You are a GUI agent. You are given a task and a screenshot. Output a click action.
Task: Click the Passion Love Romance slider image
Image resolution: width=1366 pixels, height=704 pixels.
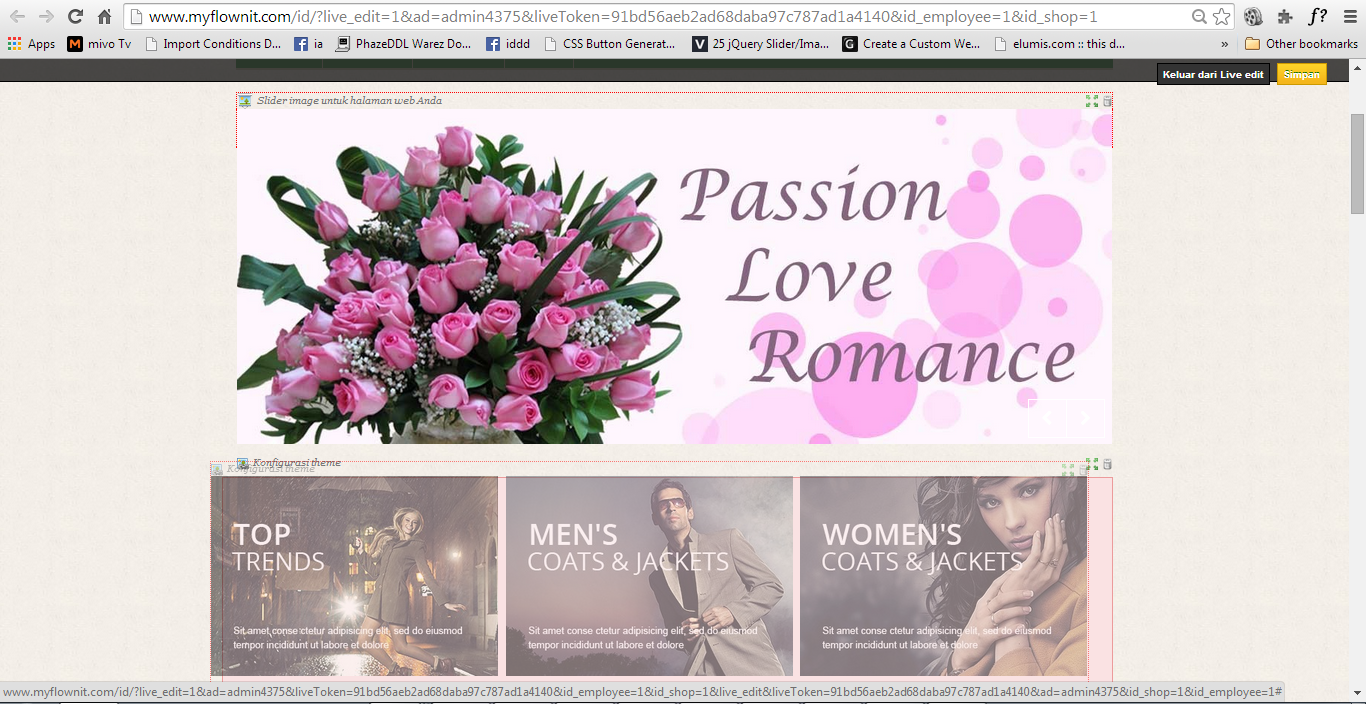(x=674, y=276)
